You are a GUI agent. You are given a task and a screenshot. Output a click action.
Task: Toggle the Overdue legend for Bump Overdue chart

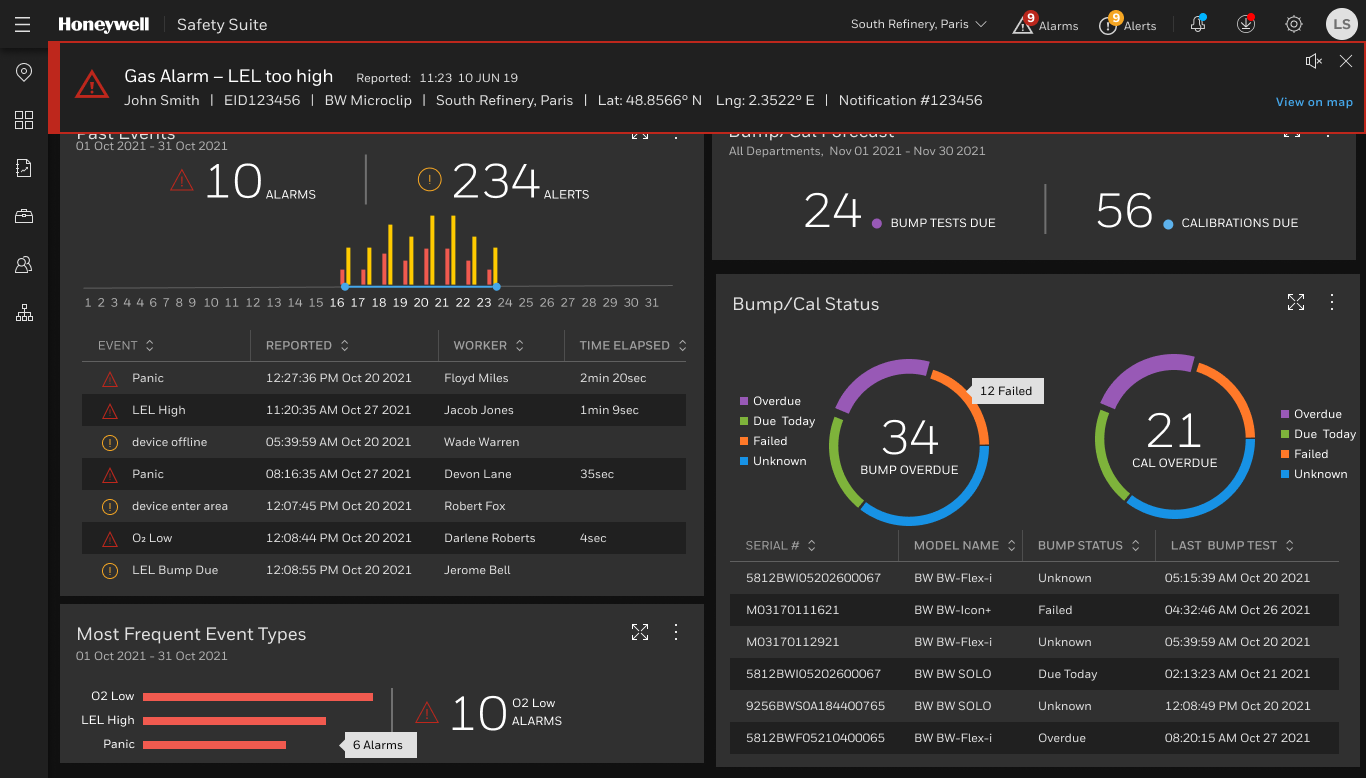(x=769, y=401)
